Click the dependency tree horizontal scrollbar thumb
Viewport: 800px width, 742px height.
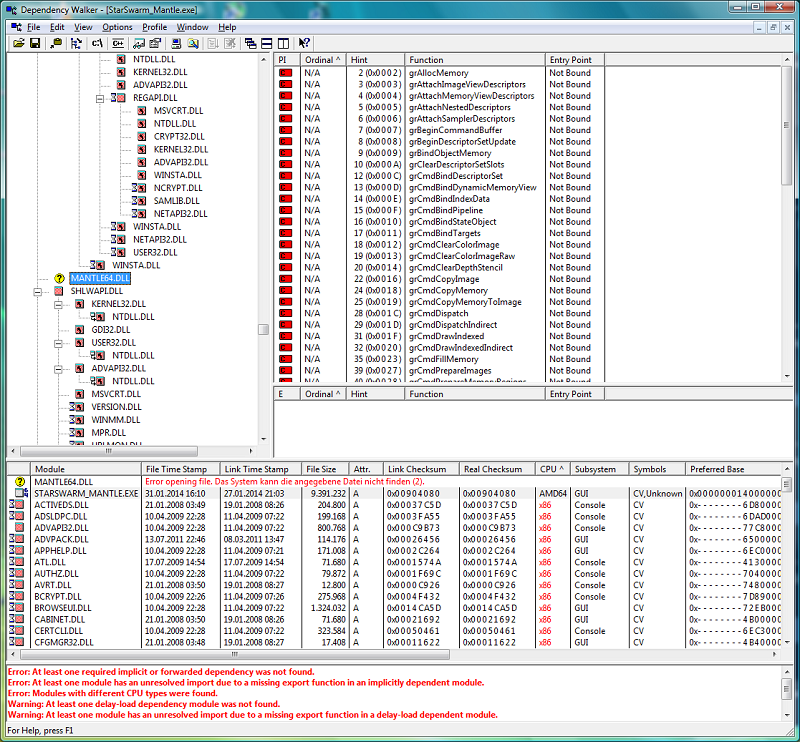(109, 451)
